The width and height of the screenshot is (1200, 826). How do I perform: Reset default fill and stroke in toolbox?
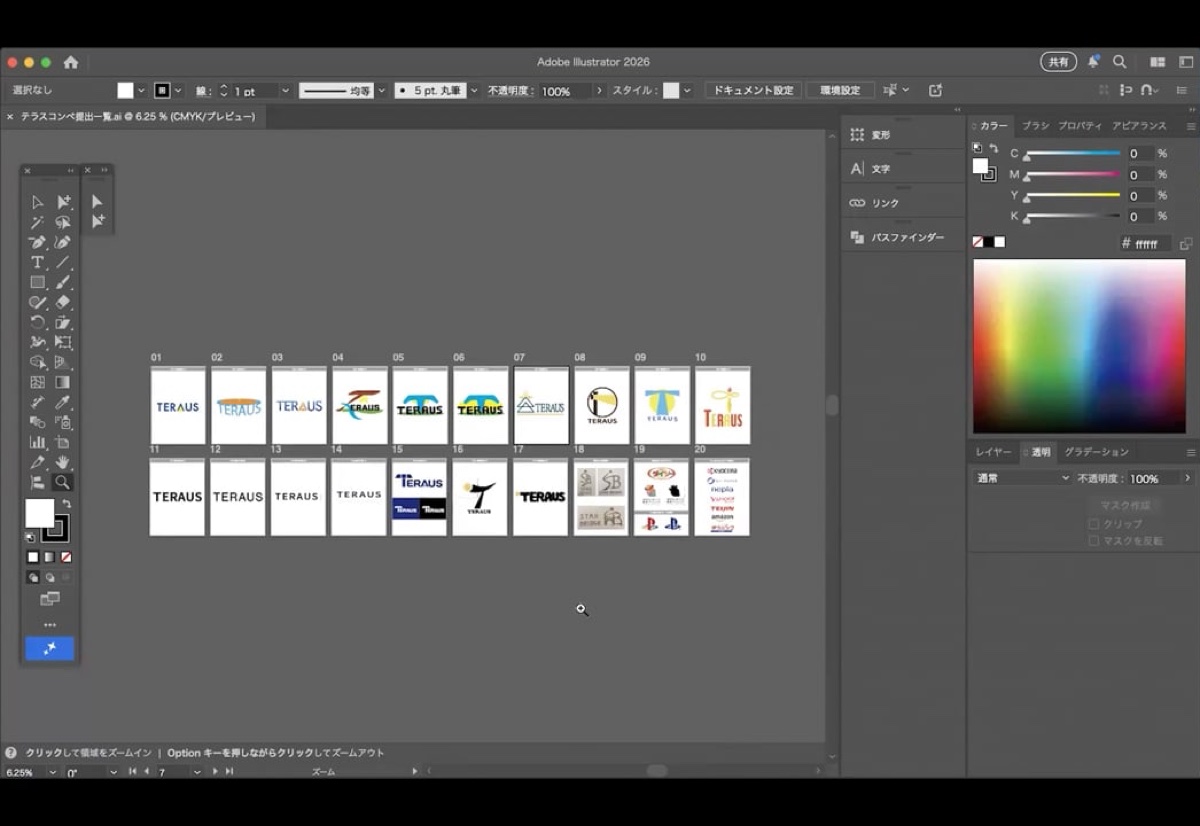click(30, 537)
